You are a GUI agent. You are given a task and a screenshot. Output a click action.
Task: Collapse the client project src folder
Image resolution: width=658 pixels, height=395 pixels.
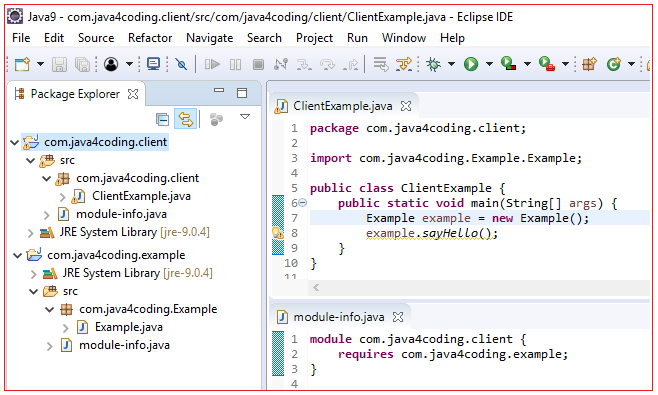click(30, 160)
